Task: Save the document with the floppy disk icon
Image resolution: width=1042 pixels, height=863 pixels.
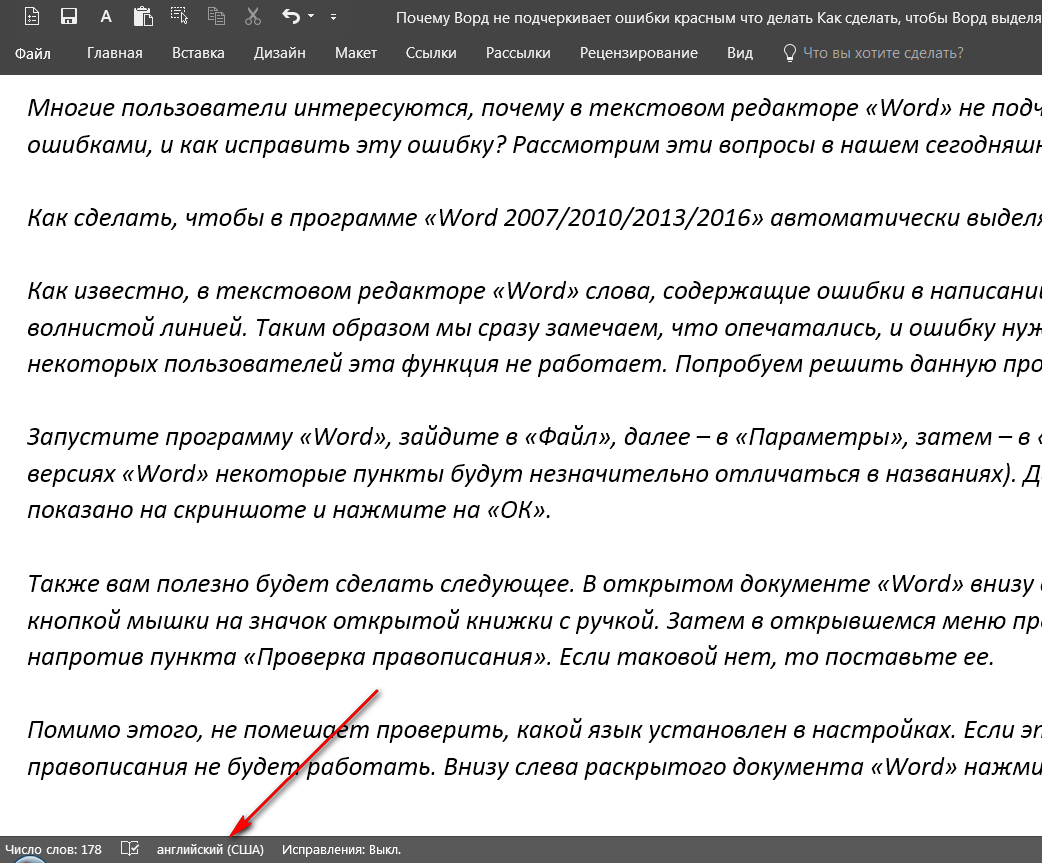Action: point(69,17)
